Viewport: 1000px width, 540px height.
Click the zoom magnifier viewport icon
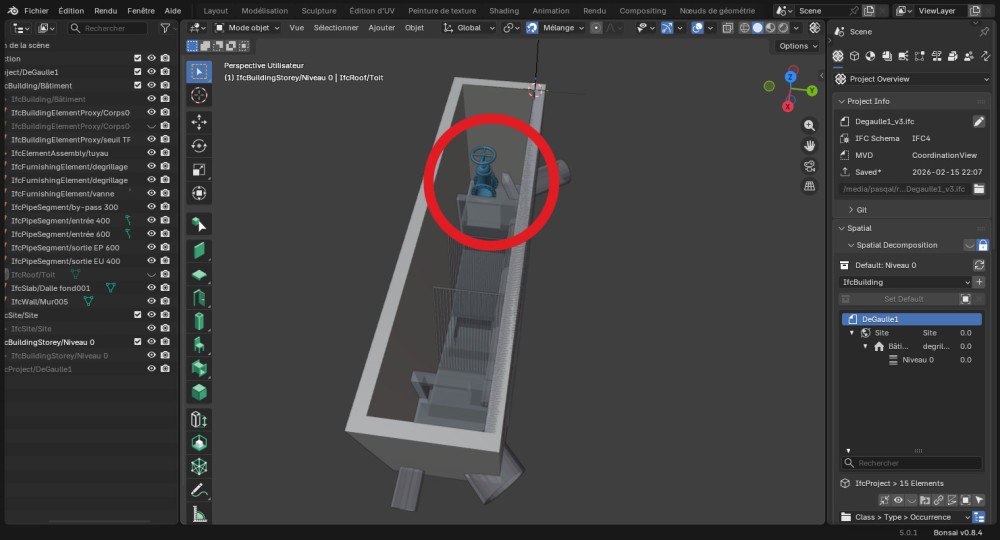(x=810, y=126)
